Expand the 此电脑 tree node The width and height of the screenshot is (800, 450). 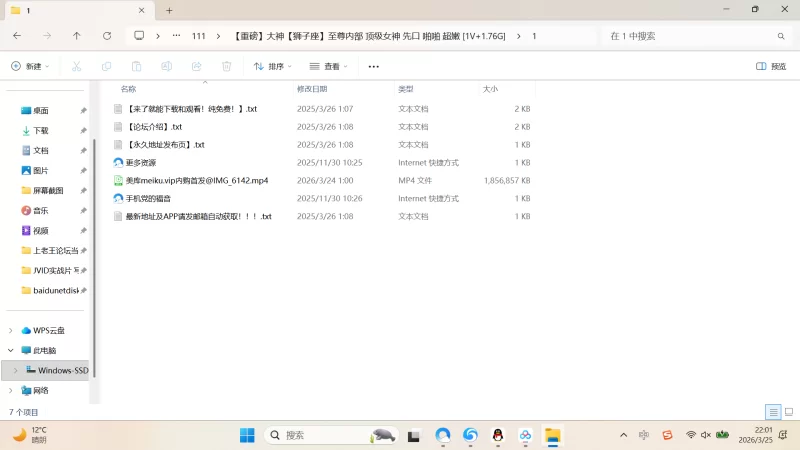(x=11, y=350)
